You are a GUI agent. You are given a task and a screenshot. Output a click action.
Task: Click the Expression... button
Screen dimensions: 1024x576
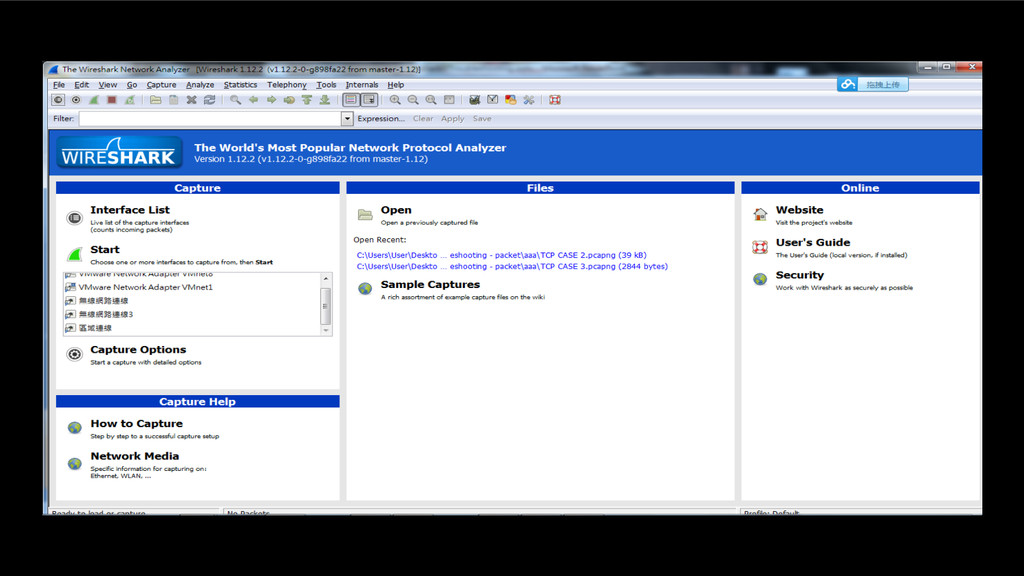(381, 119)
